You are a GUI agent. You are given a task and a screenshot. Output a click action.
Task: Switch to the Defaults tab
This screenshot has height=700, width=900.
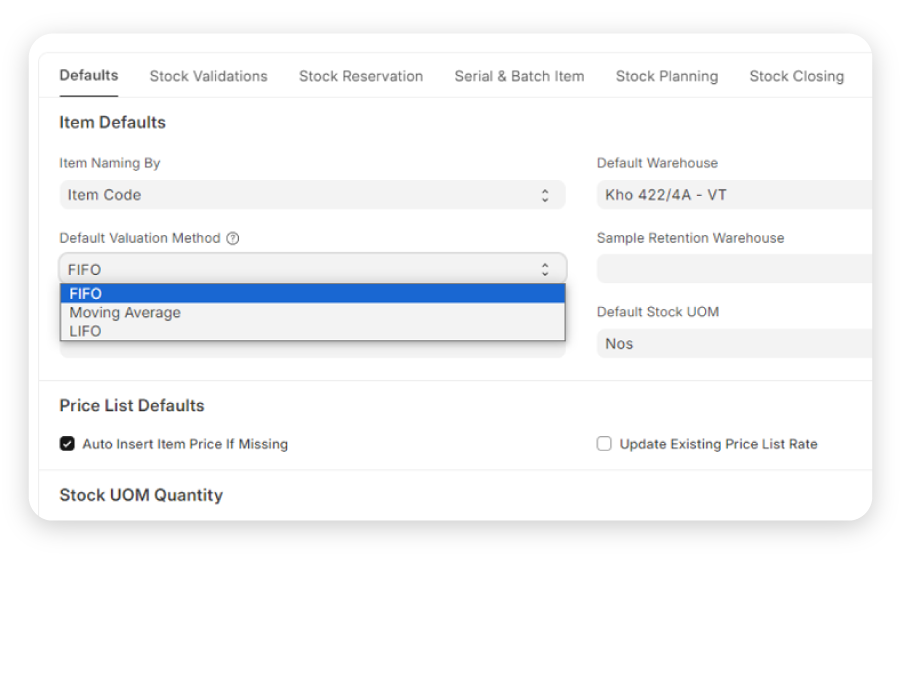89,76
